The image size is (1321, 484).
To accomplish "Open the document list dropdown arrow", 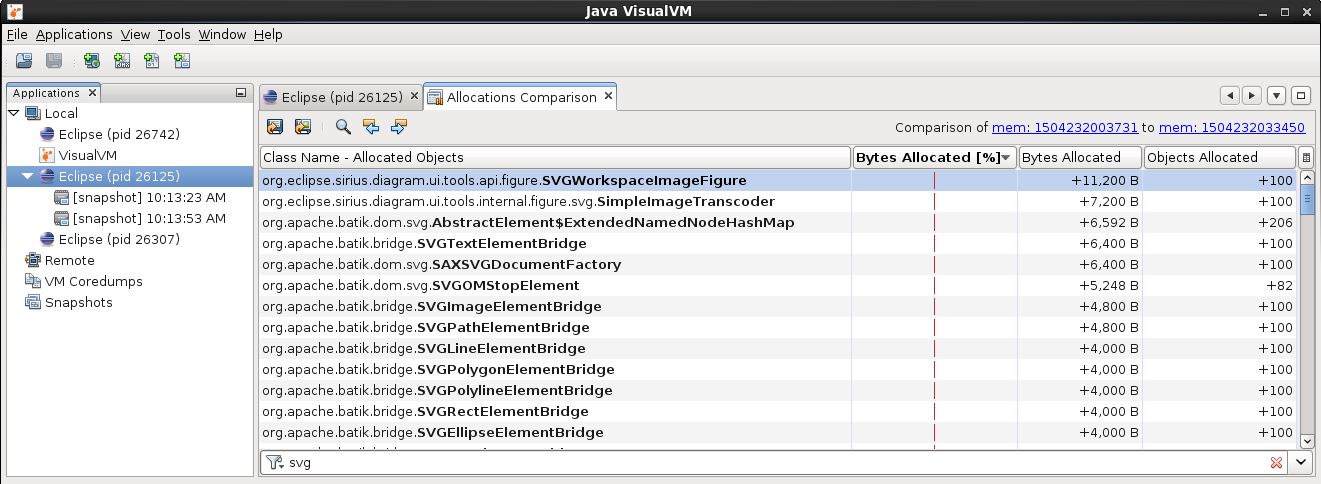I will (x=1276, y=96).
